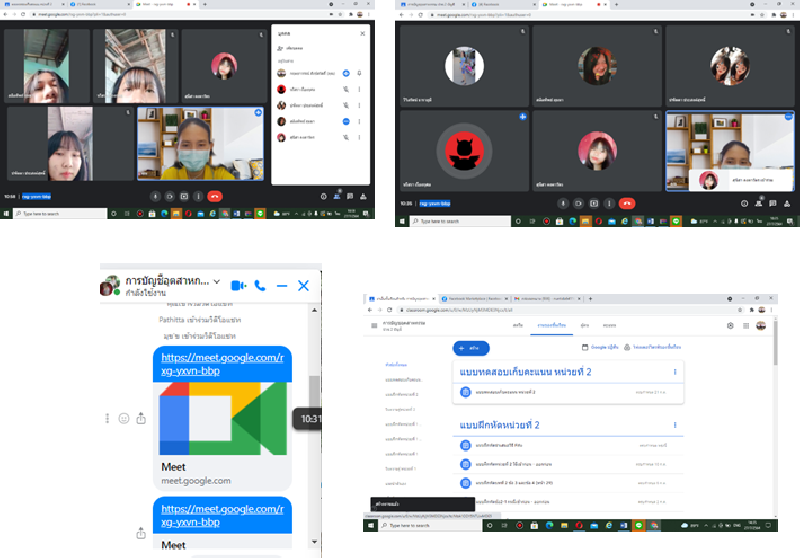
Task: Open options menu for แบบฝึกหัดหน่วยที่ 2 topic
Action: click(675, 425)
